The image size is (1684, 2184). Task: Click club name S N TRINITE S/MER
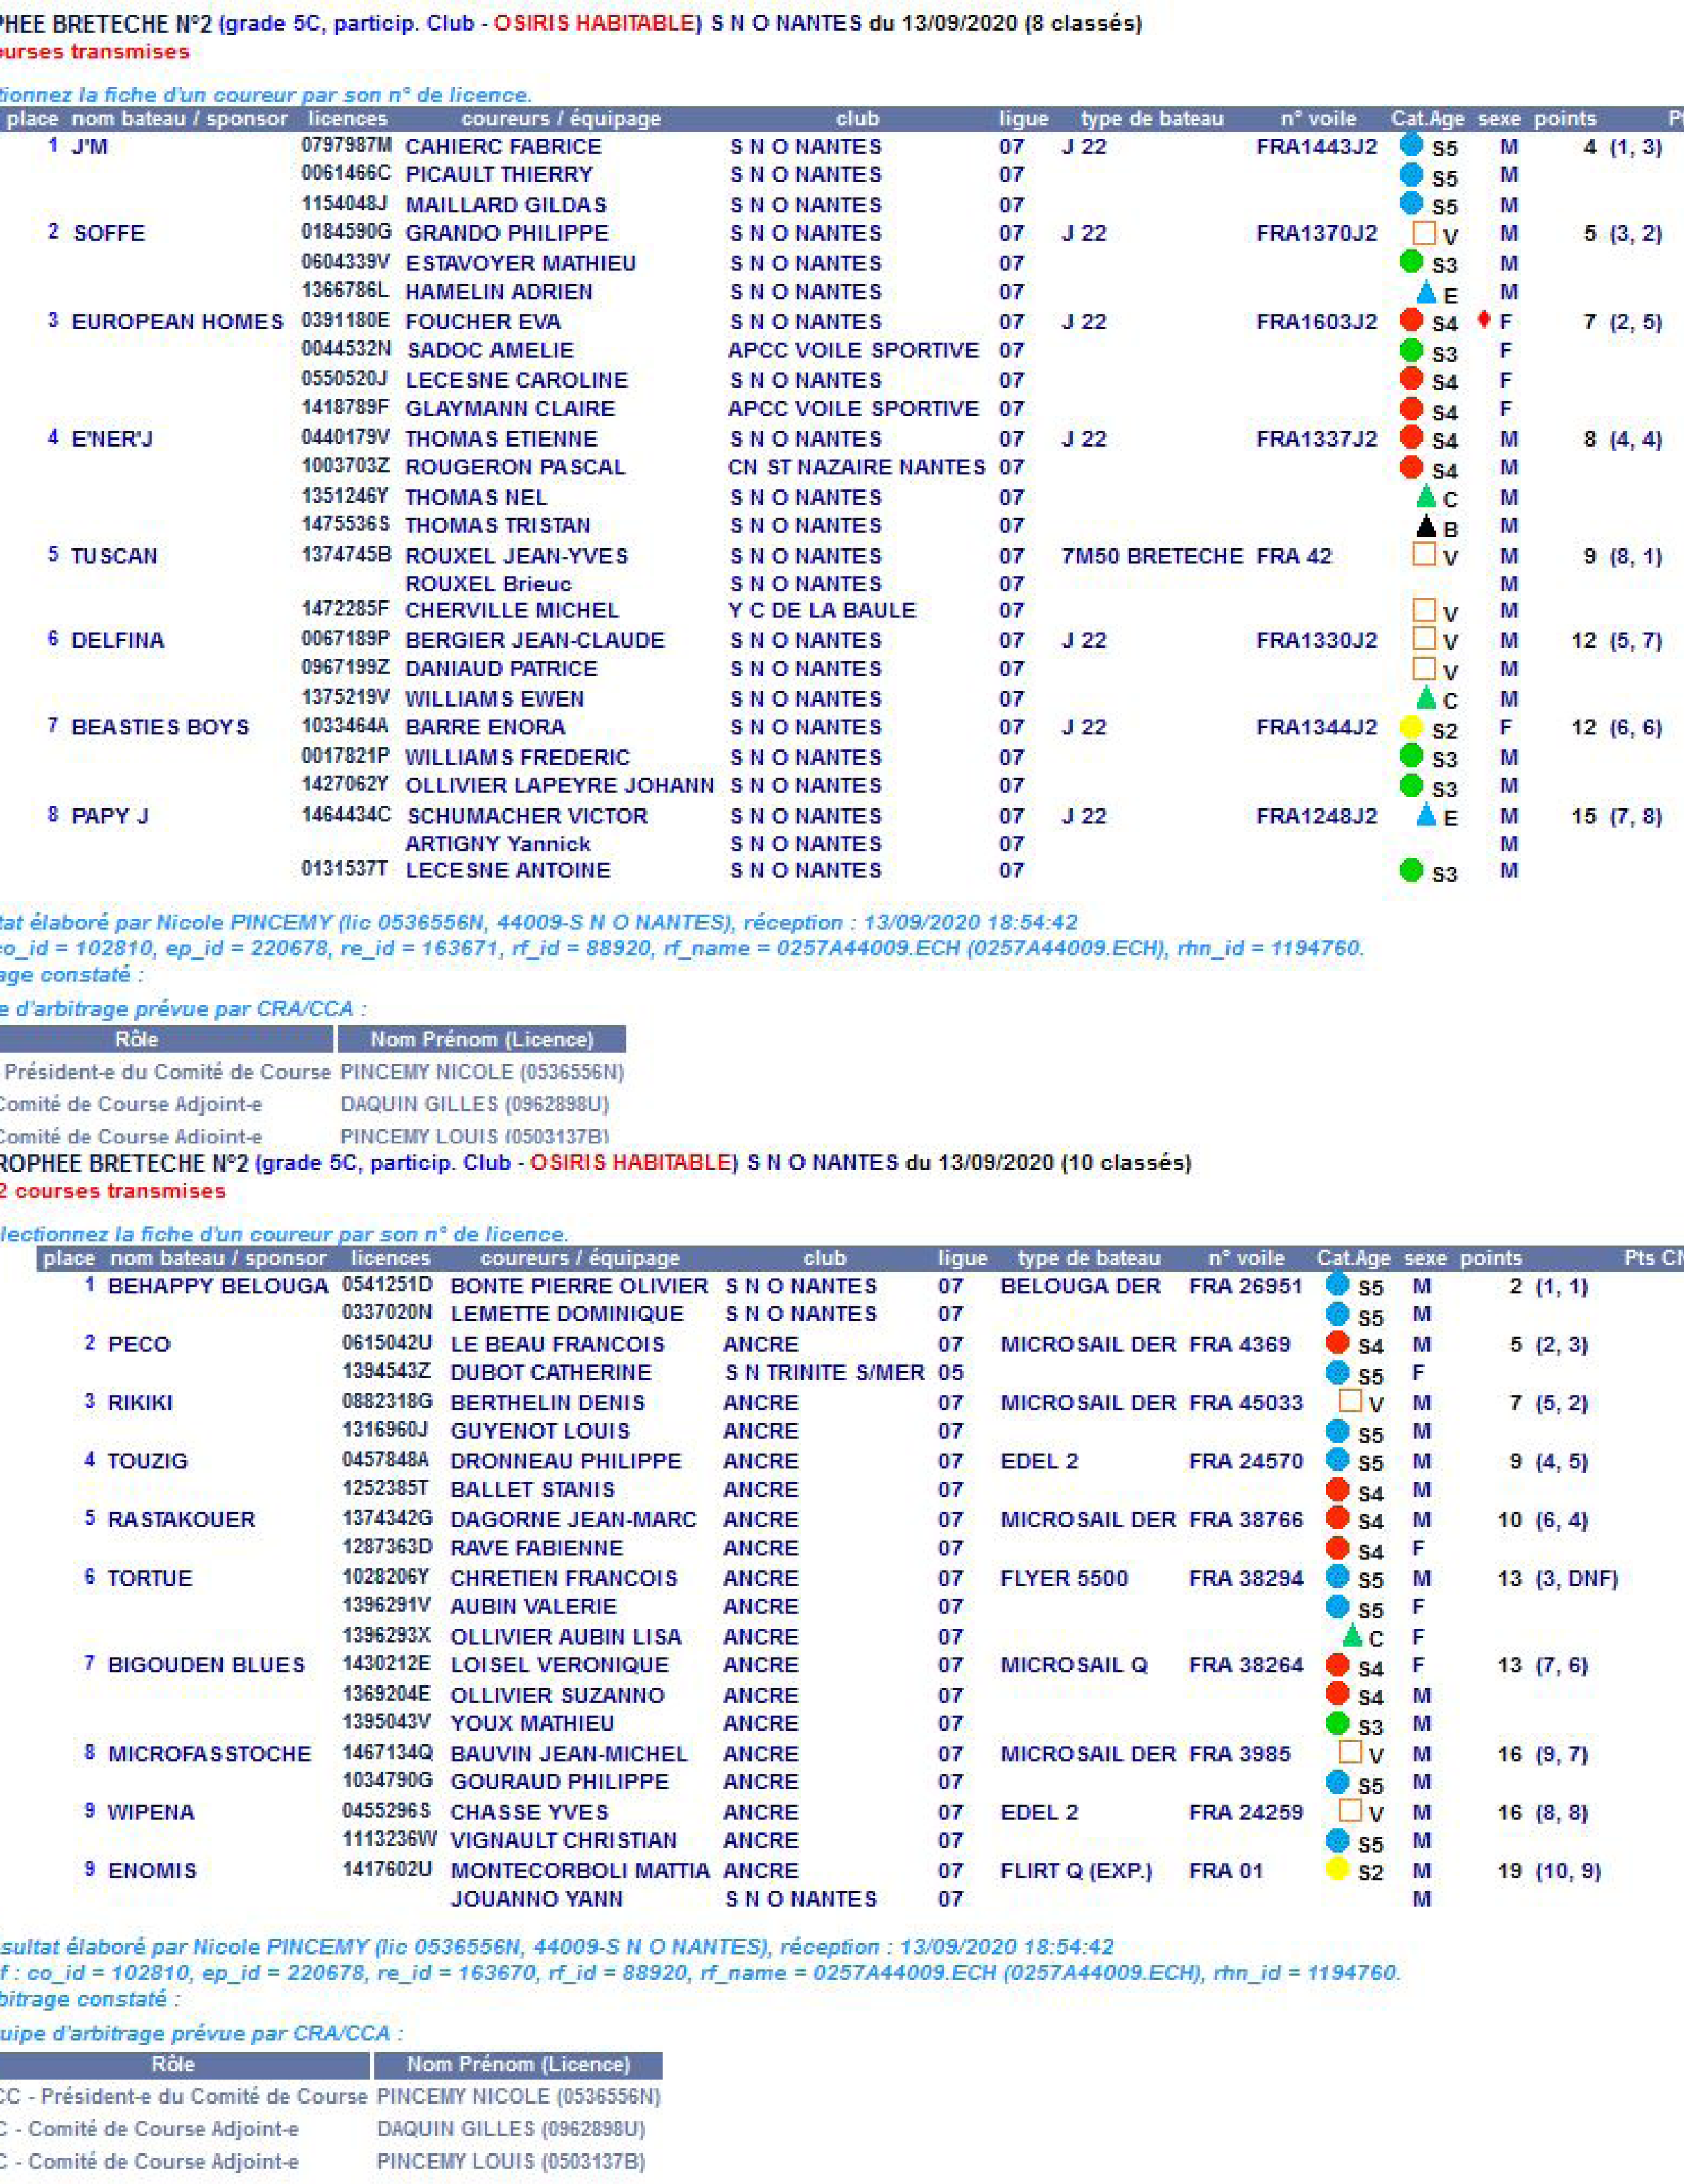[825, 1373]
